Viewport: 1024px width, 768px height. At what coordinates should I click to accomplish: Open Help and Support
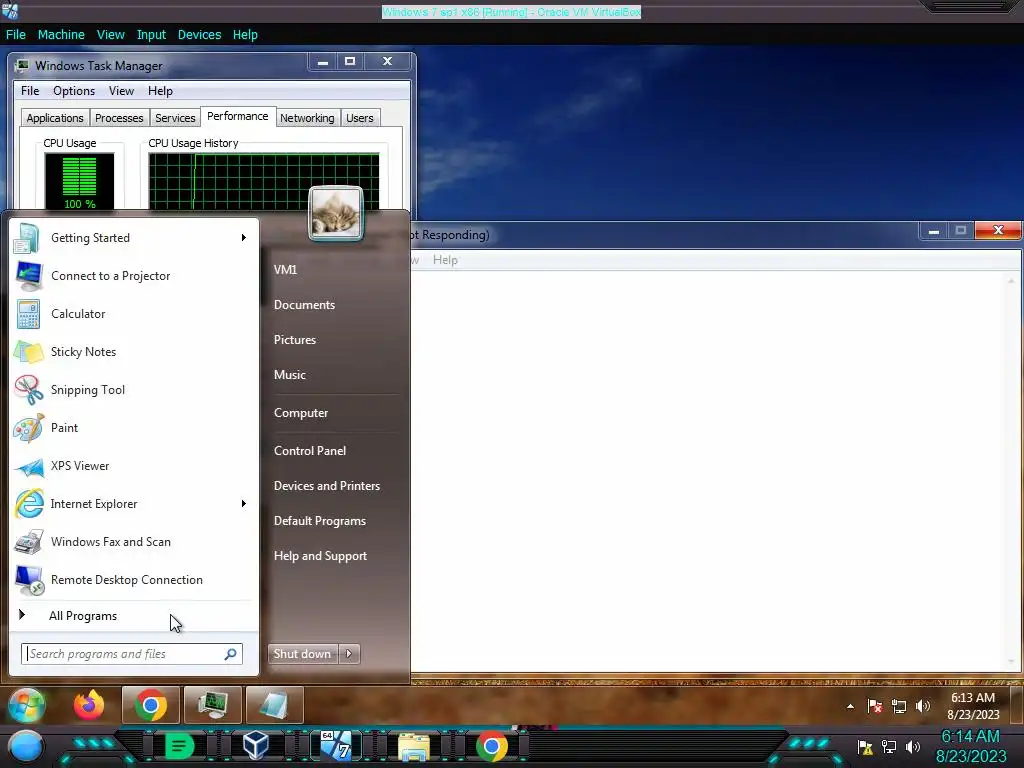pos(321,556)
